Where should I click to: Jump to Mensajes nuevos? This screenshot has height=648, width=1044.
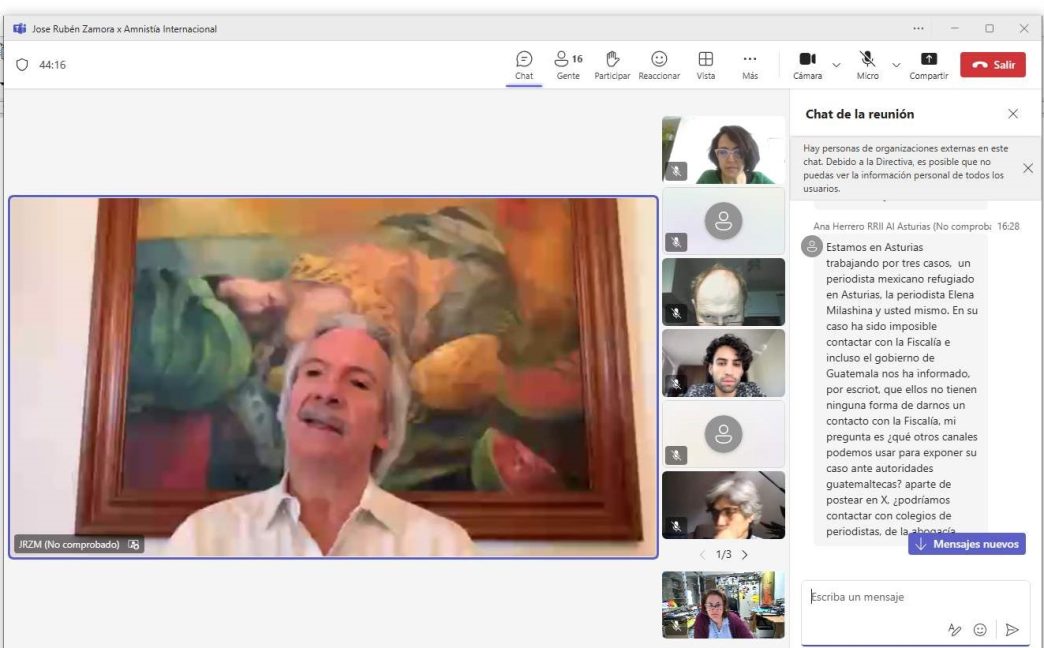(967, 544)
